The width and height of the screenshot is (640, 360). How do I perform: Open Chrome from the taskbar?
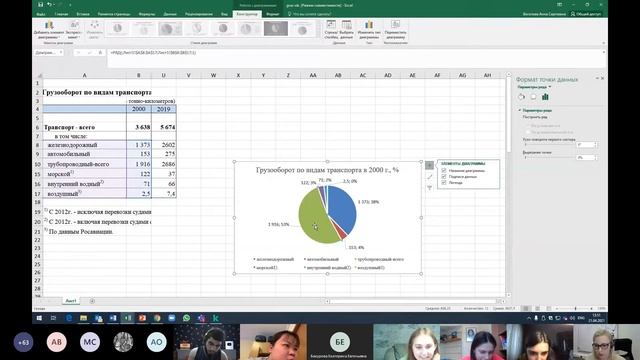point(157,318)
